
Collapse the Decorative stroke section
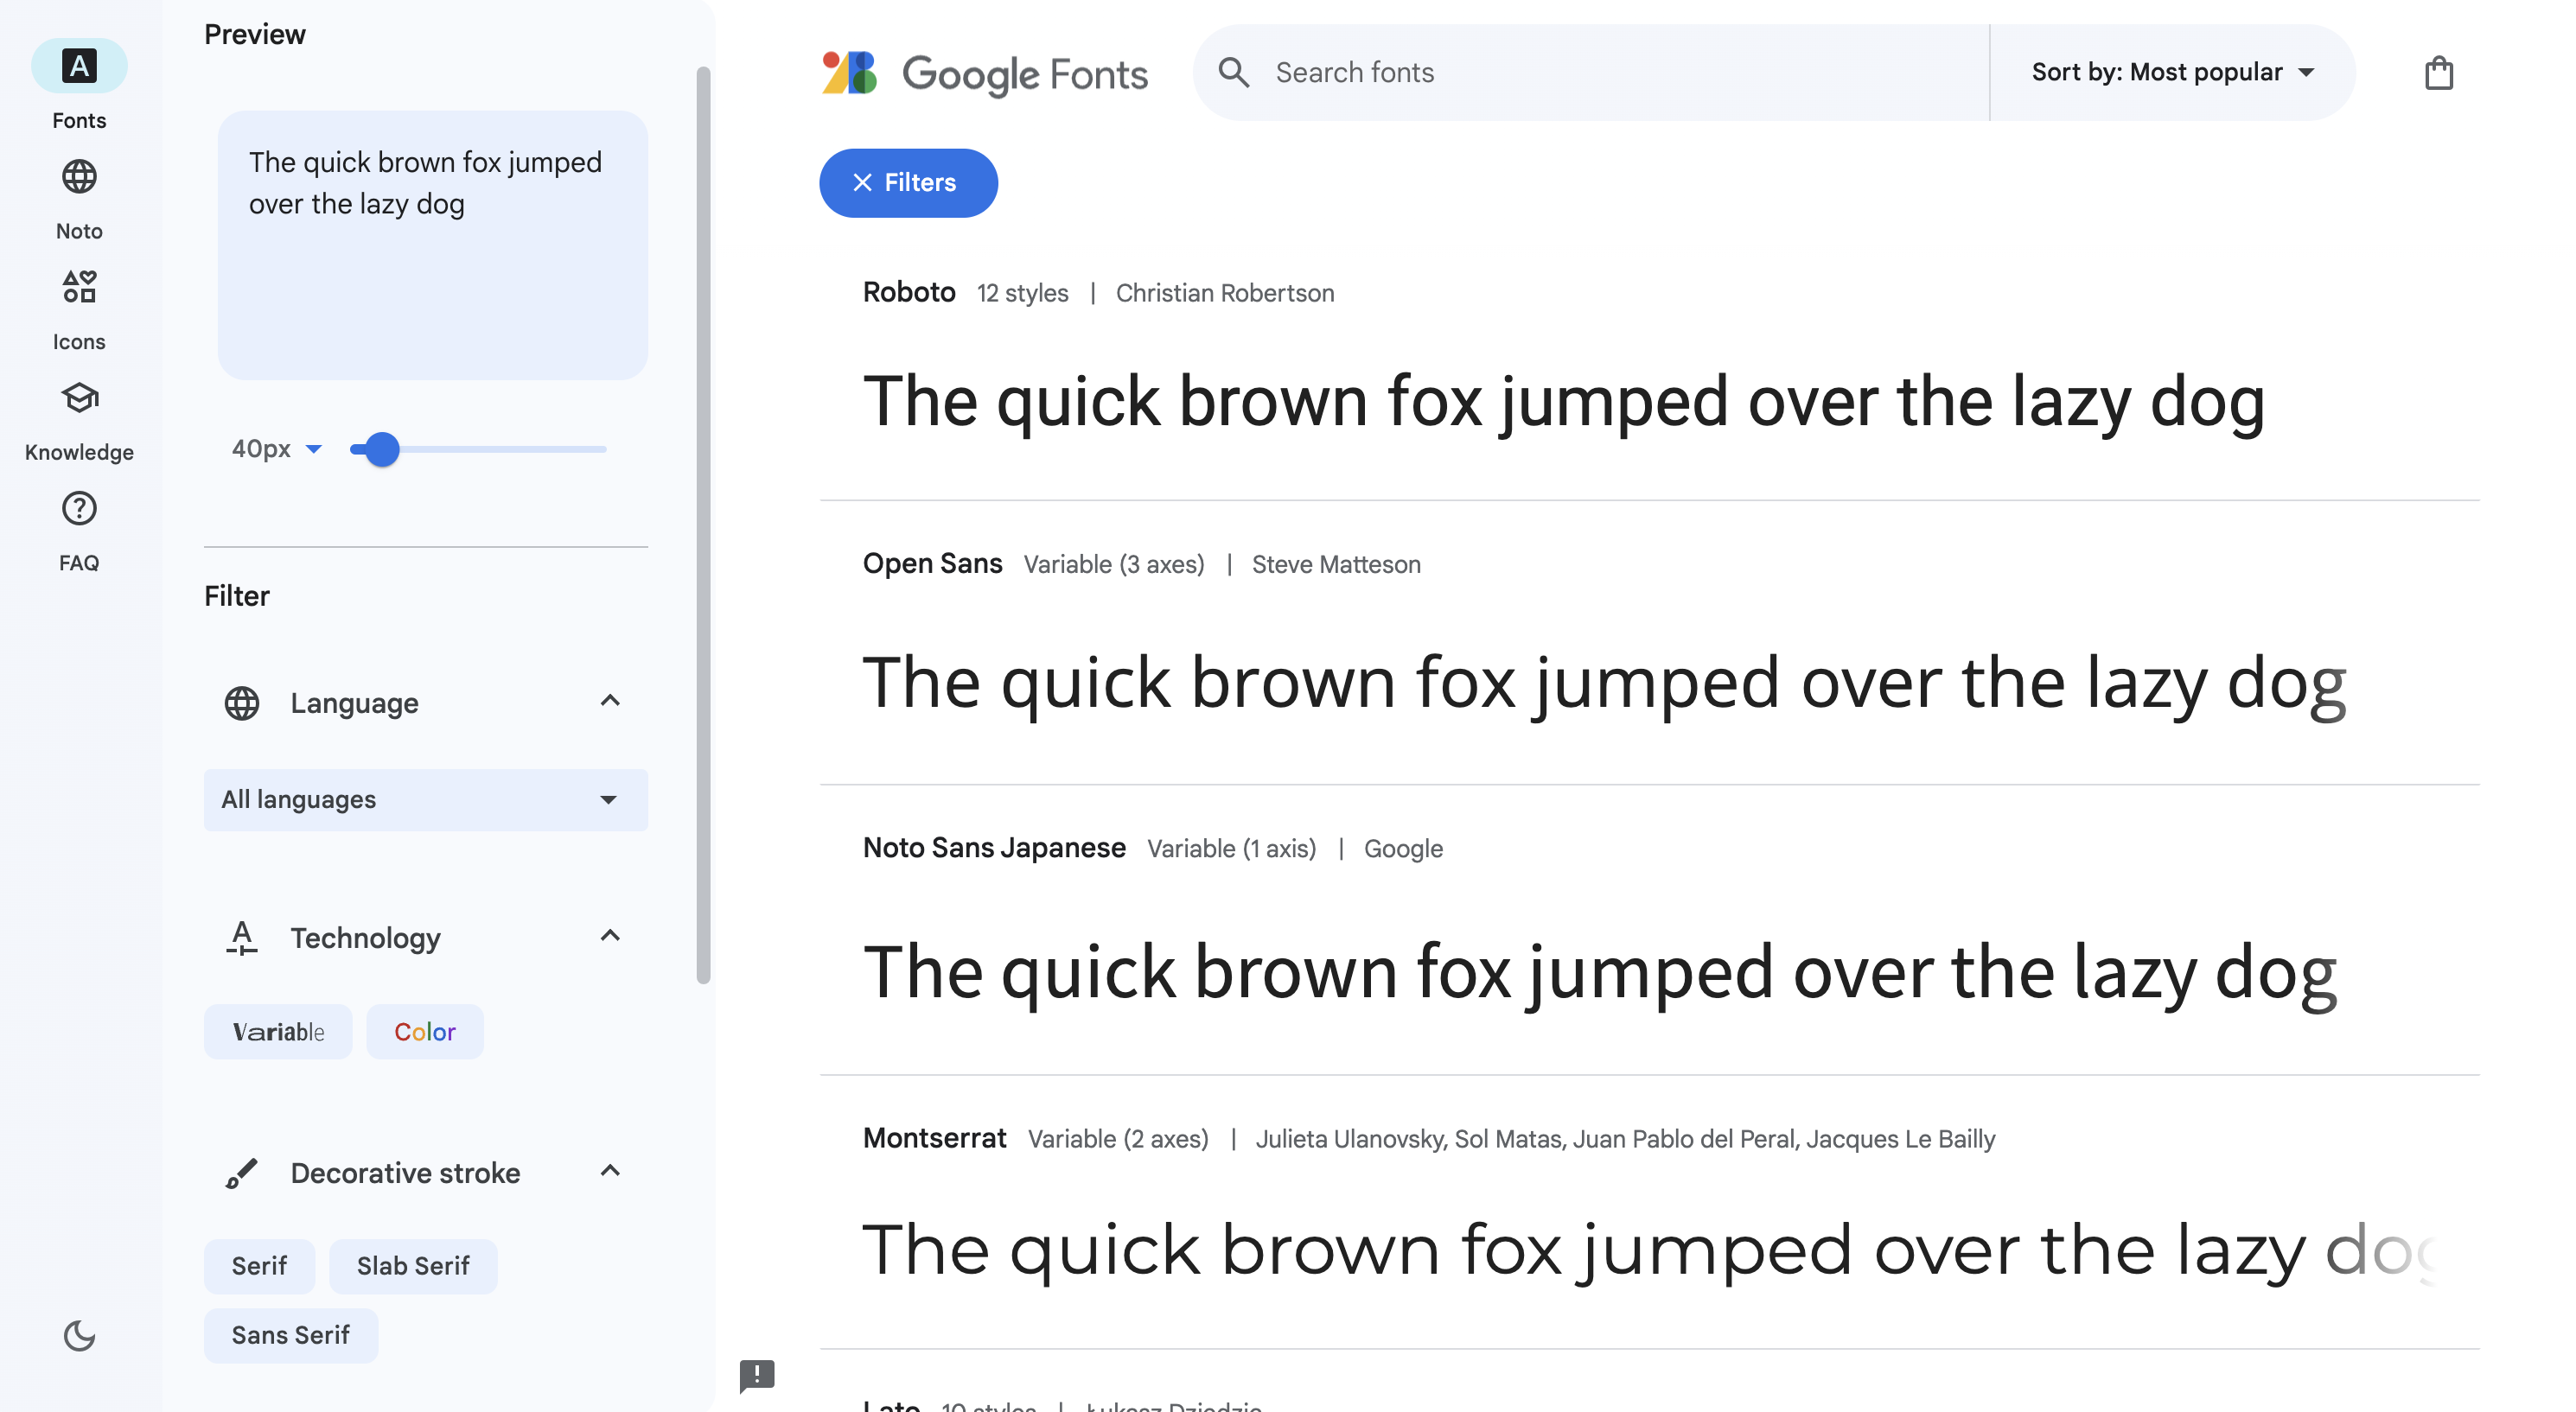click(x=610, y=1171)
